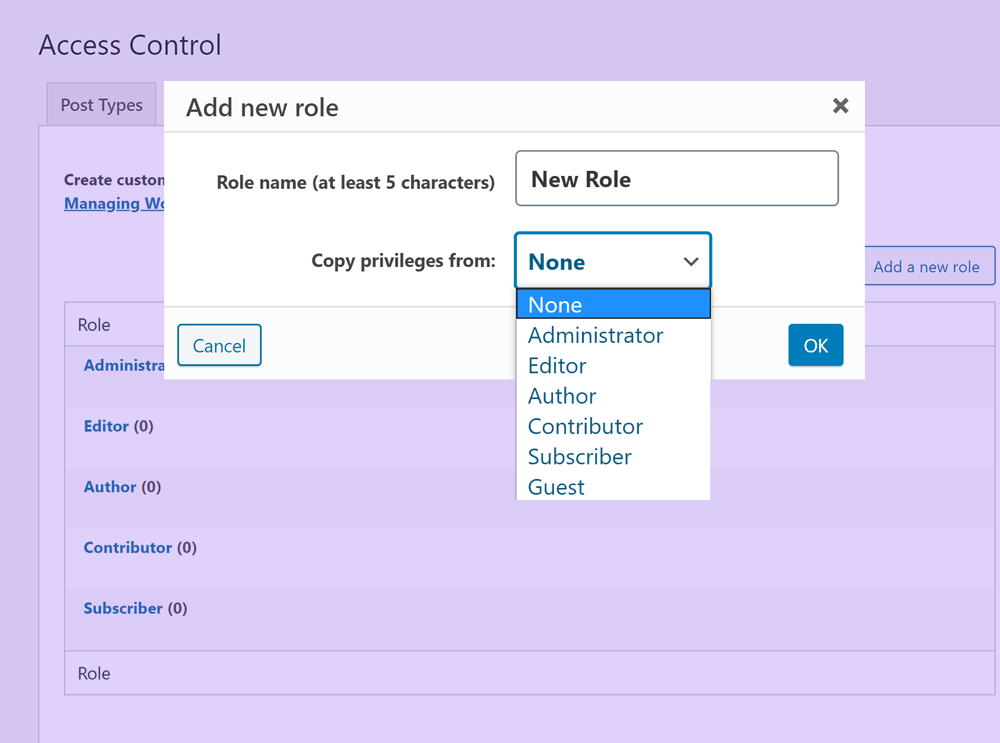Choose Administrator as privilege source

click(x=595, y=335)
